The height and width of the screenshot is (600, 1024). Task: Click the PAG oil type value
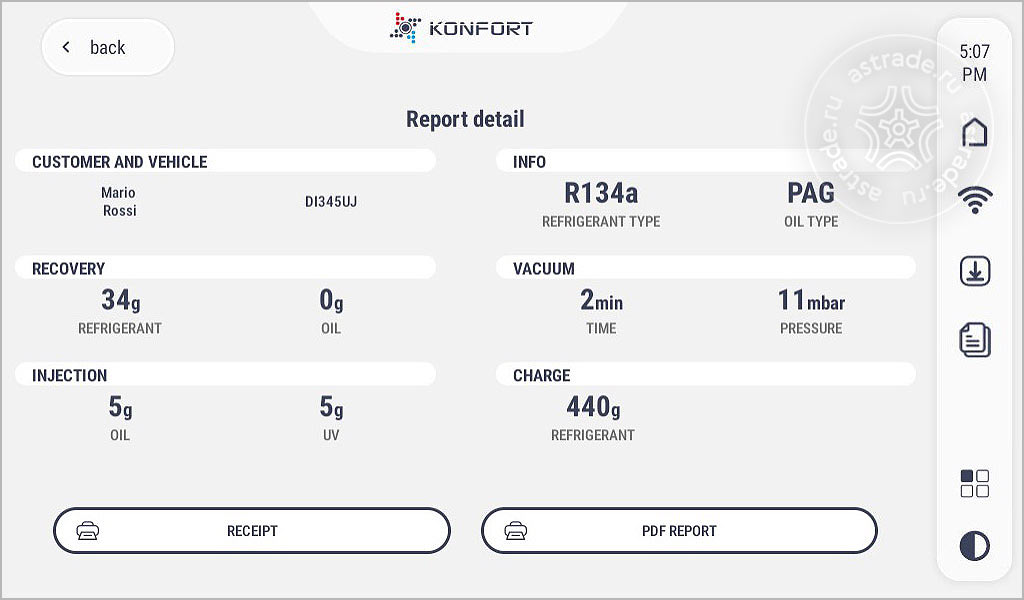pyautogui.click(x=810, y=193)
